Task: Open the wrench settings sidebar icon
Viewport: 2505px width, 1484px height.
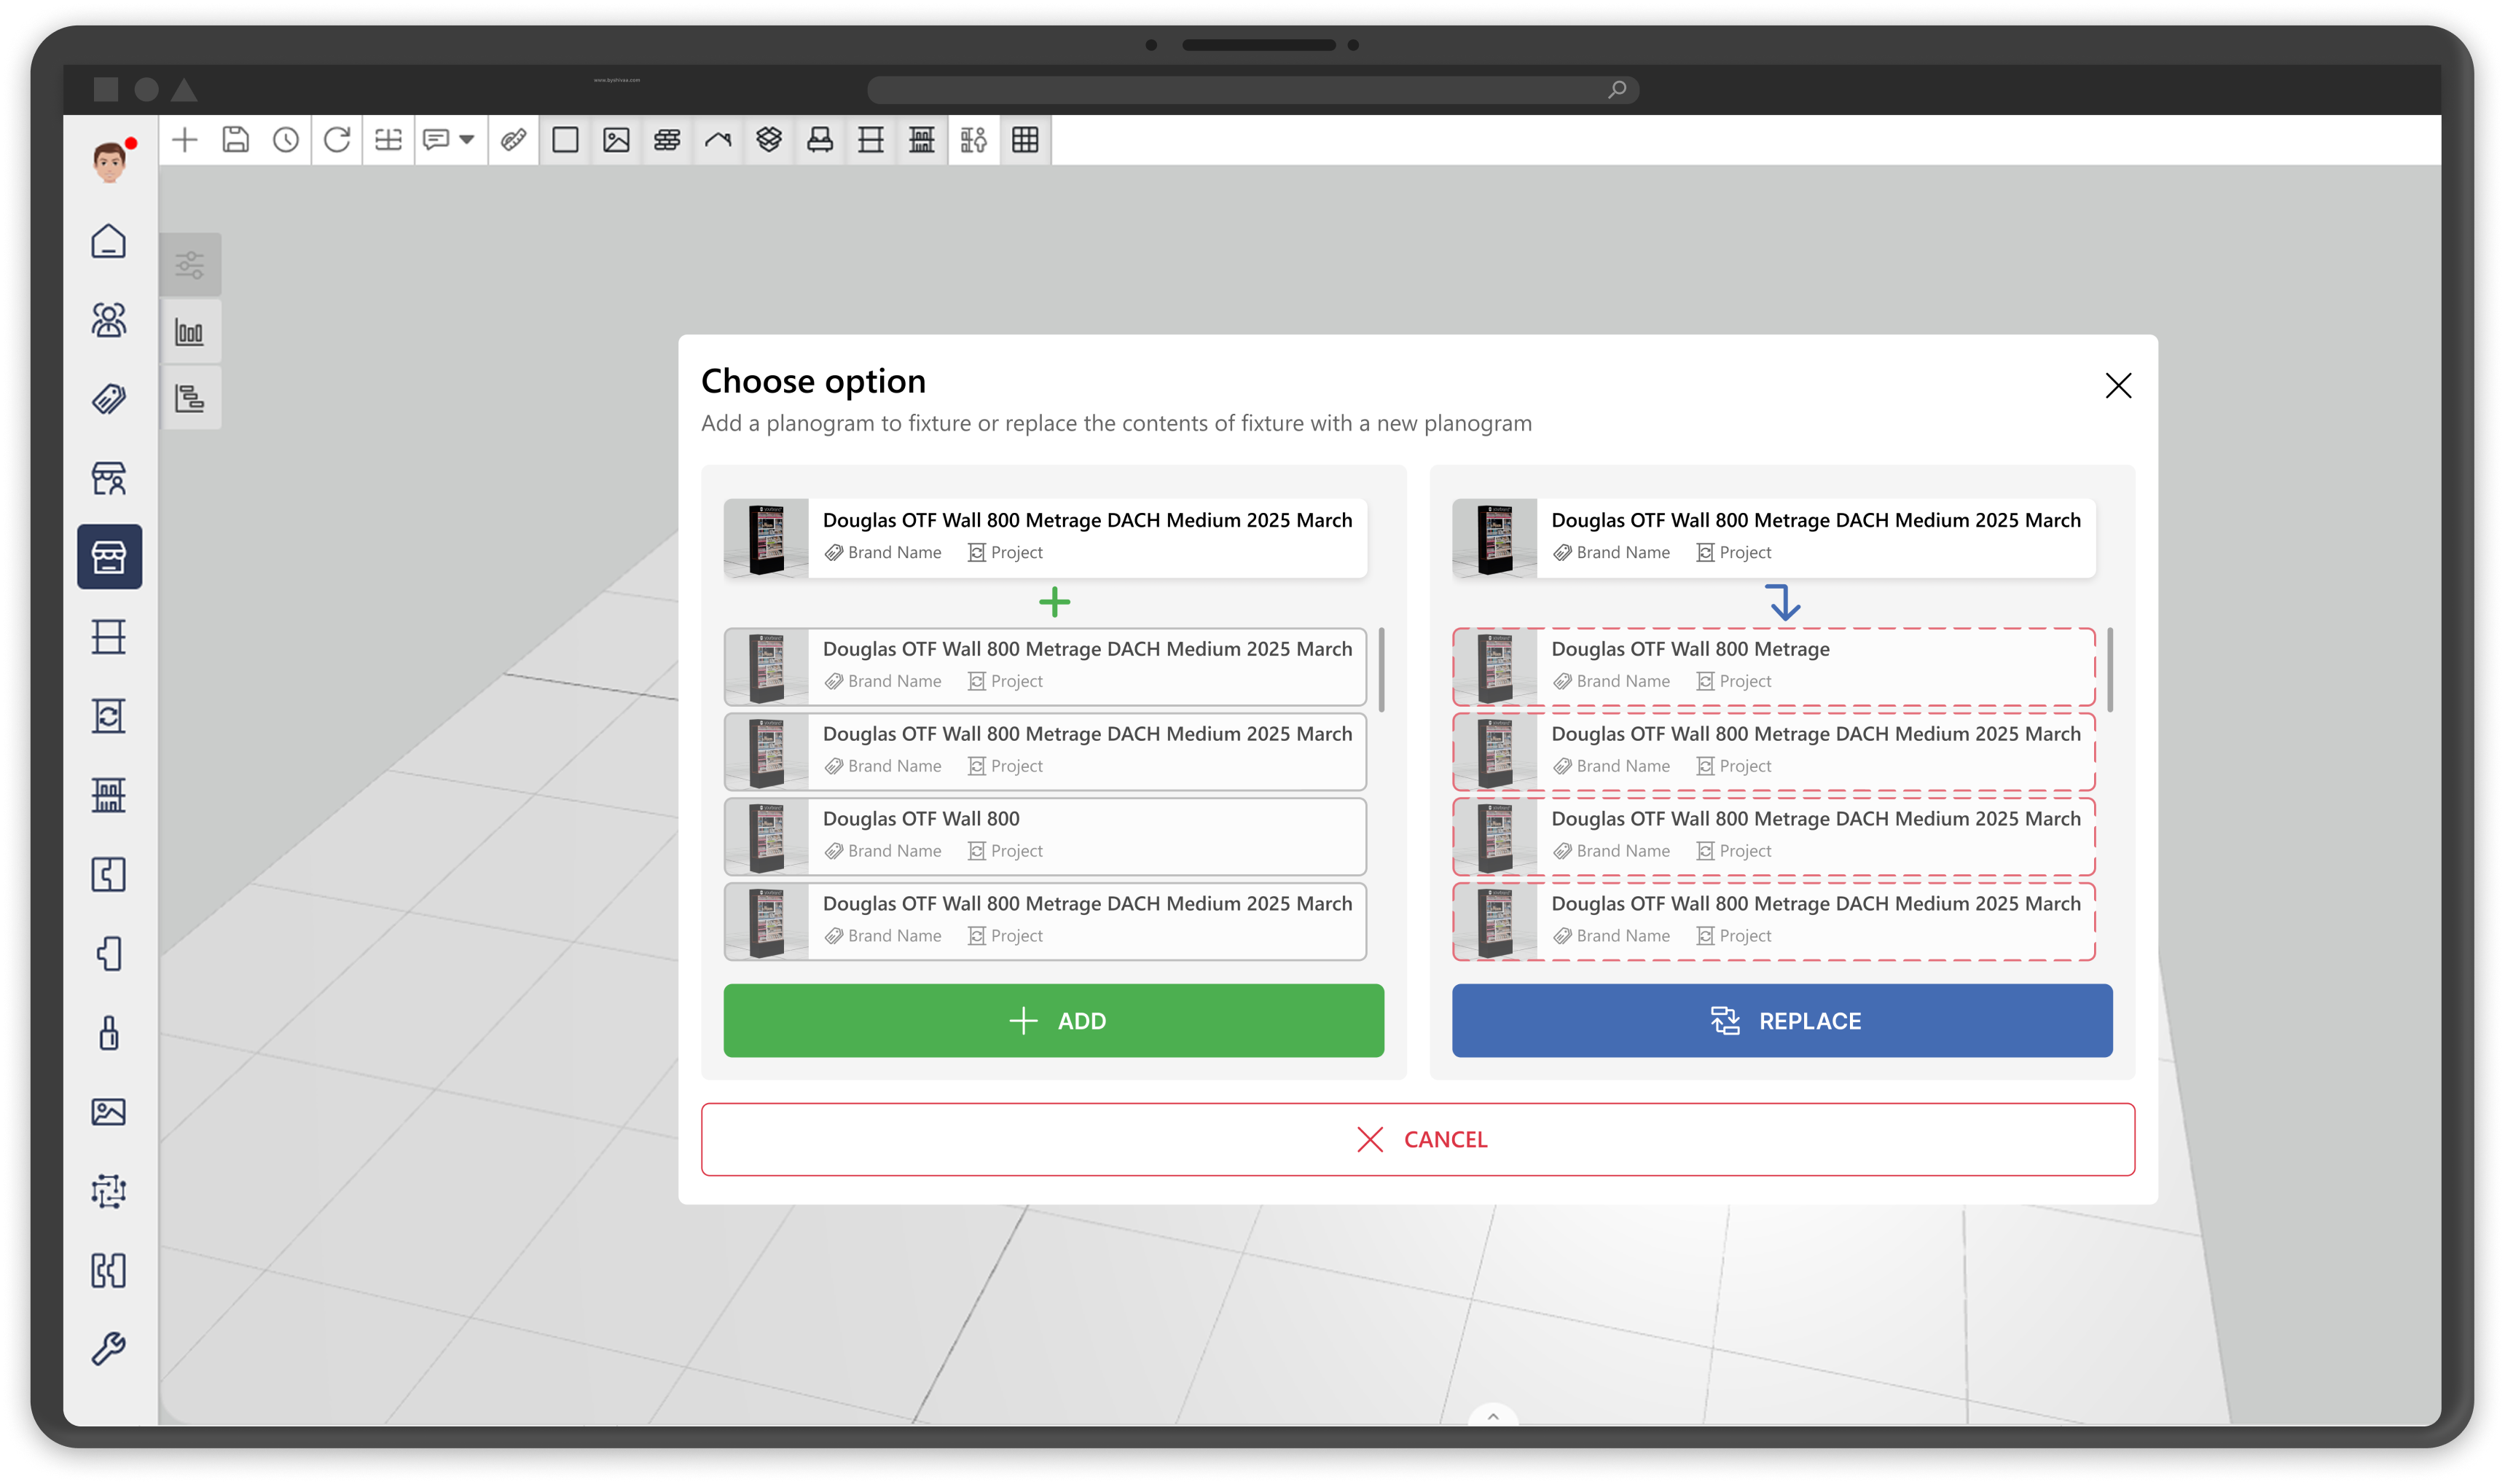Action: pyautogui.click(x=109, y=1349)
